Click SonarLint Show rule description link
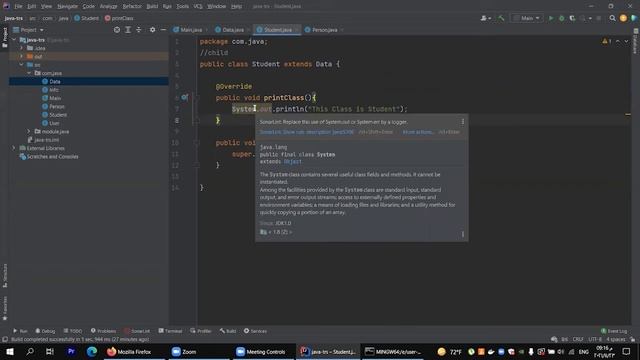Viewport: 640px width, 360px height. click(307, 132)
